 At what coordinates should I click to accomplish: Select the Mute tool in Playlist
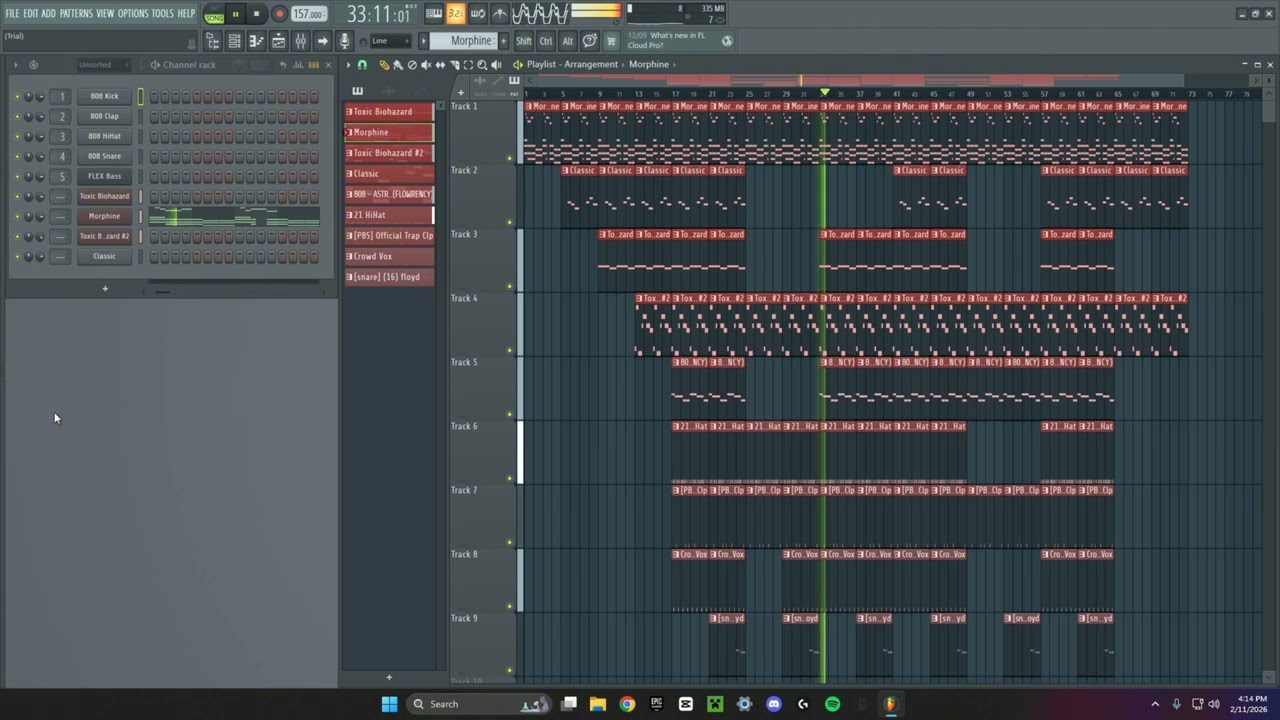tap(426, 65)
